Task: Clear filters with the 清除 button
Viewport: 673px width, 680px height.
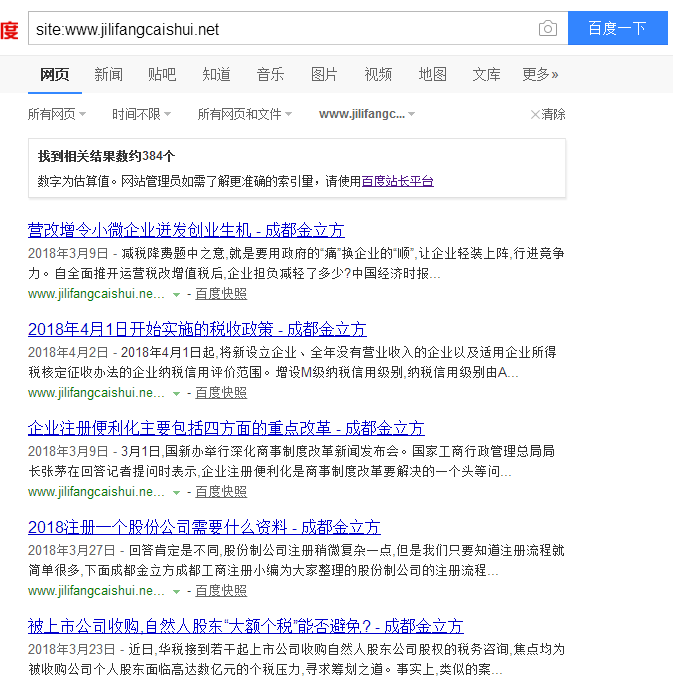Action: coord(548,114)
